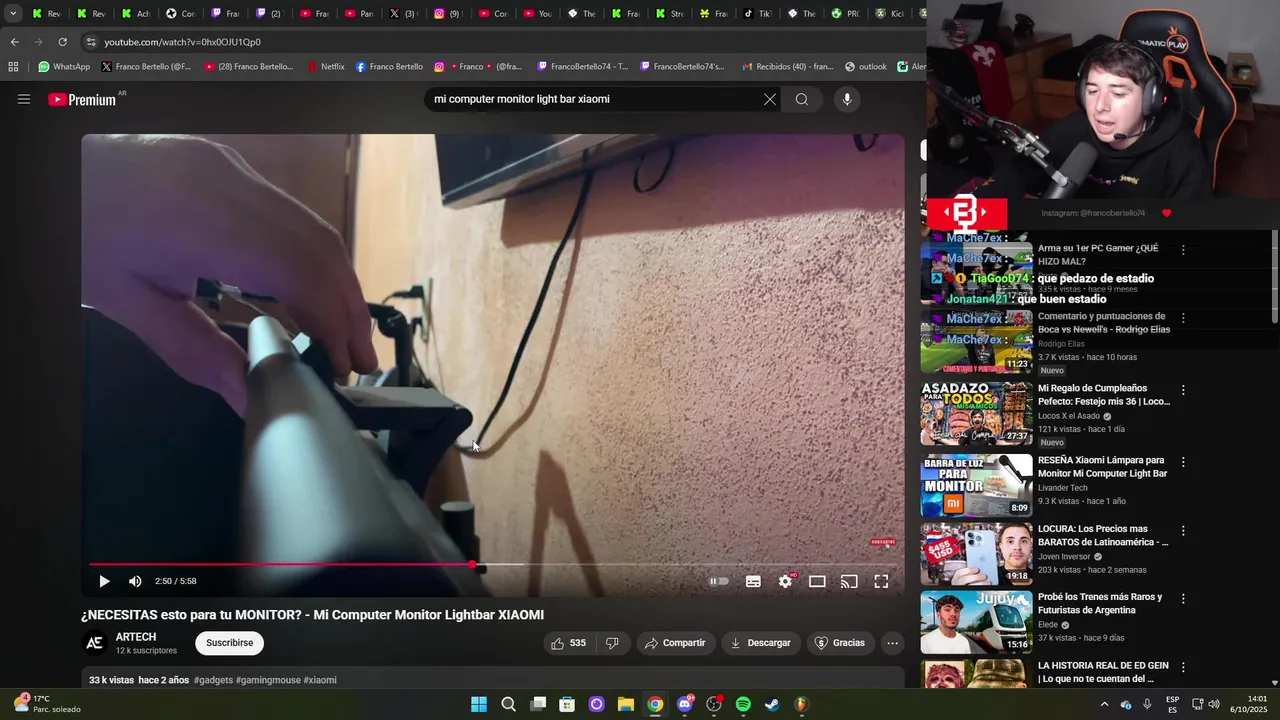Open the outlook bookmark
This screenshot has width=1280, height=720.
[x=865, y=67]
